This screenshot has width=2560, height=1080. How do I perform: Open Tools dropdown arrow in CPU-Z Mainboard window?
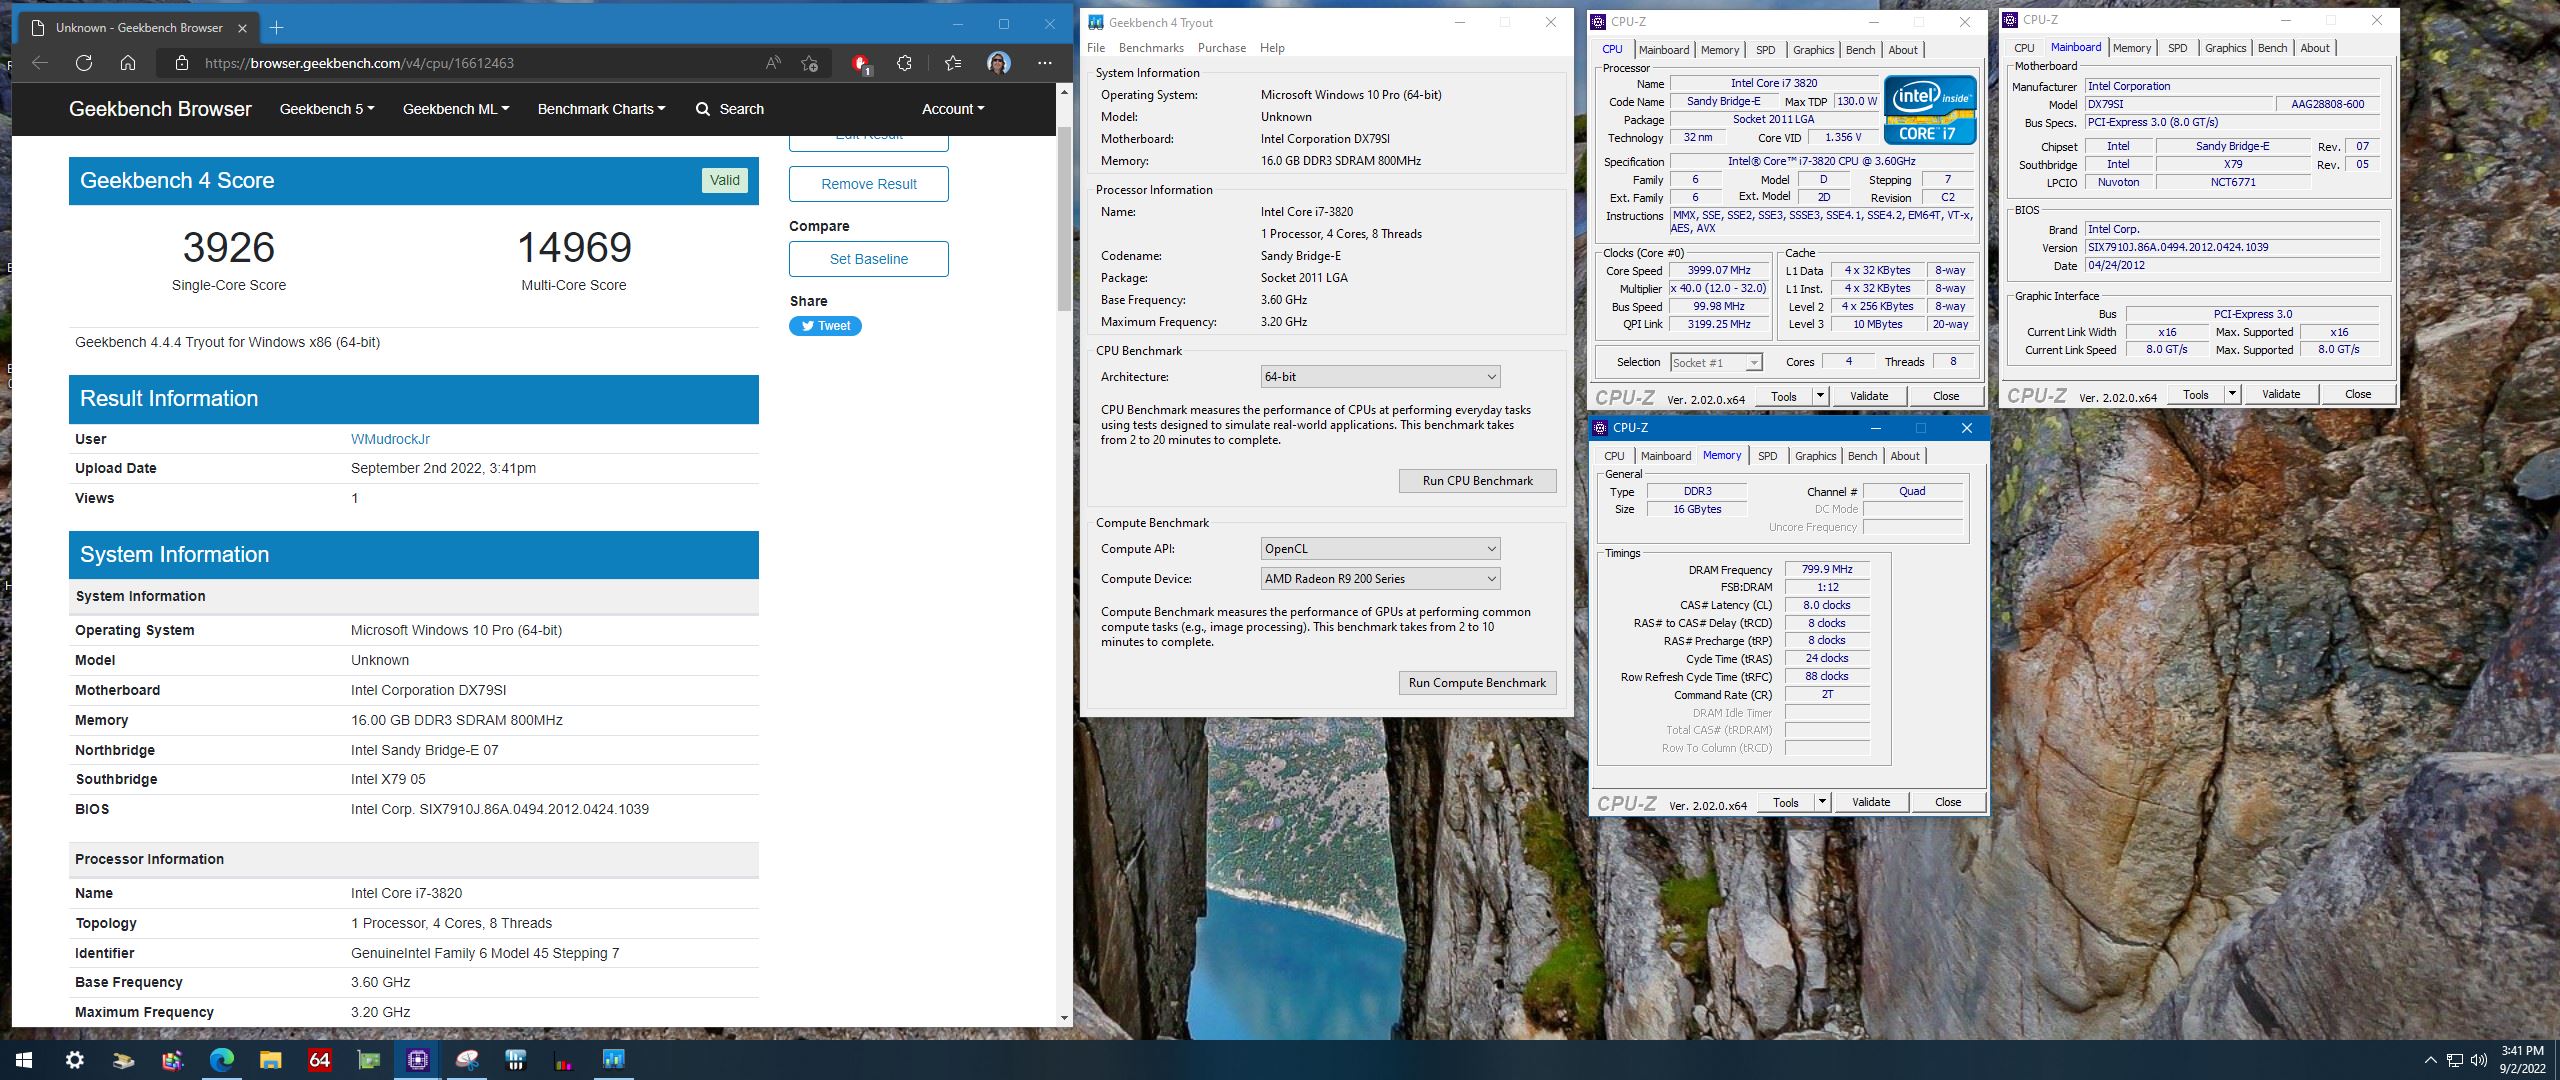point(2232,394)
